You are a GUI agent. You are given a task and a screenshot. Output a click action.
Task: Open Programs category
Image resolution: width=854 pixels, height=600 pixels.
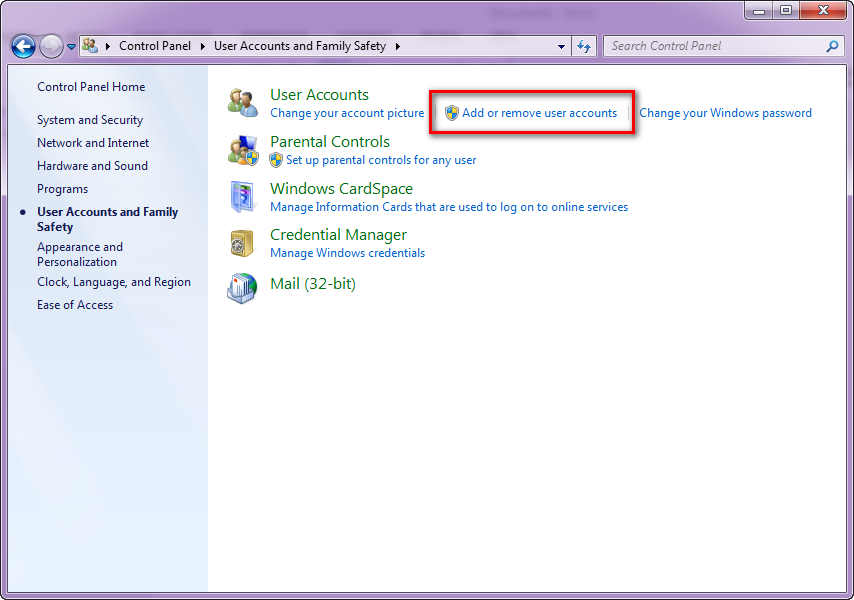62,189
